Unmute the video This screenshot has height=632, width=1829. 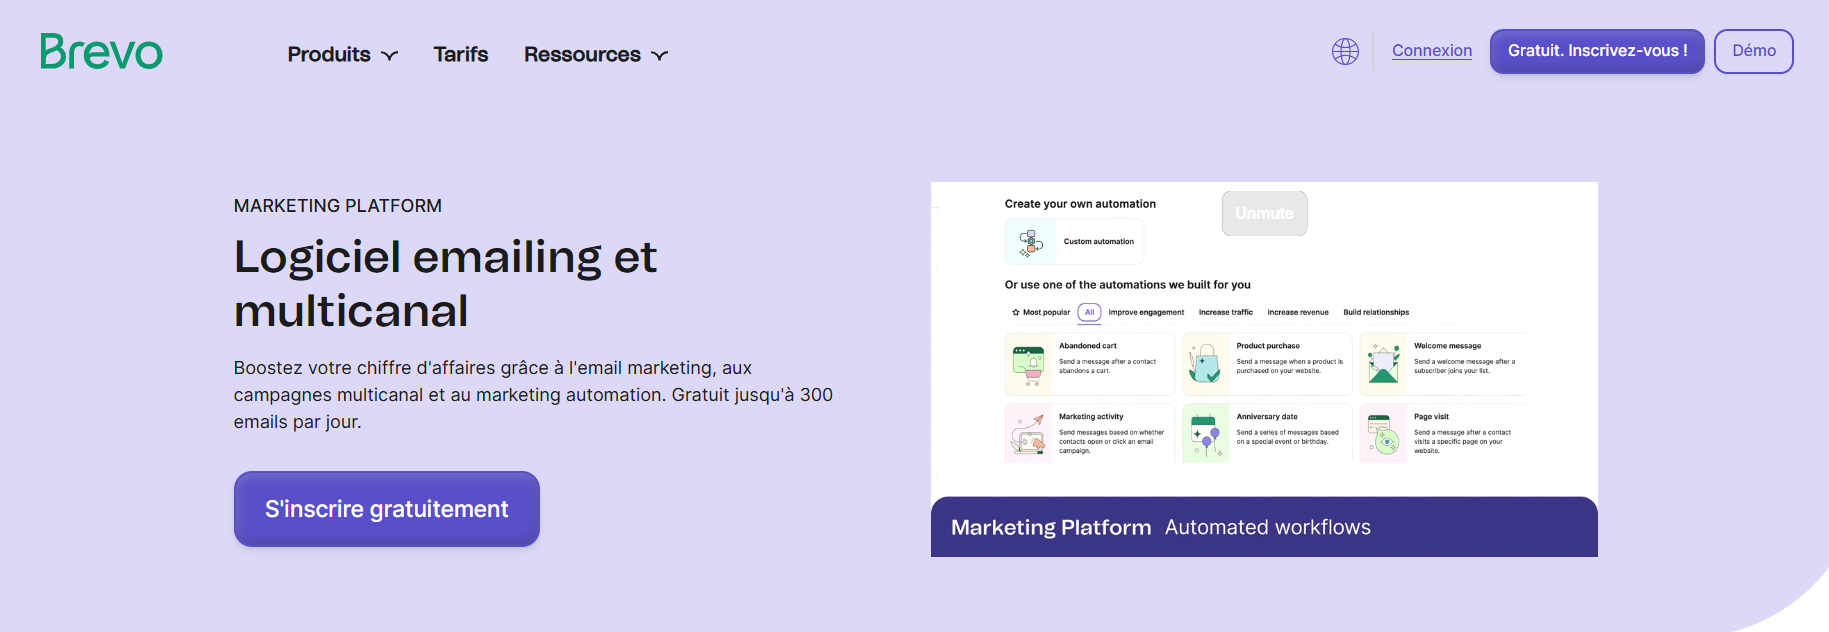pyautogui.click(x=1264, y=213)
